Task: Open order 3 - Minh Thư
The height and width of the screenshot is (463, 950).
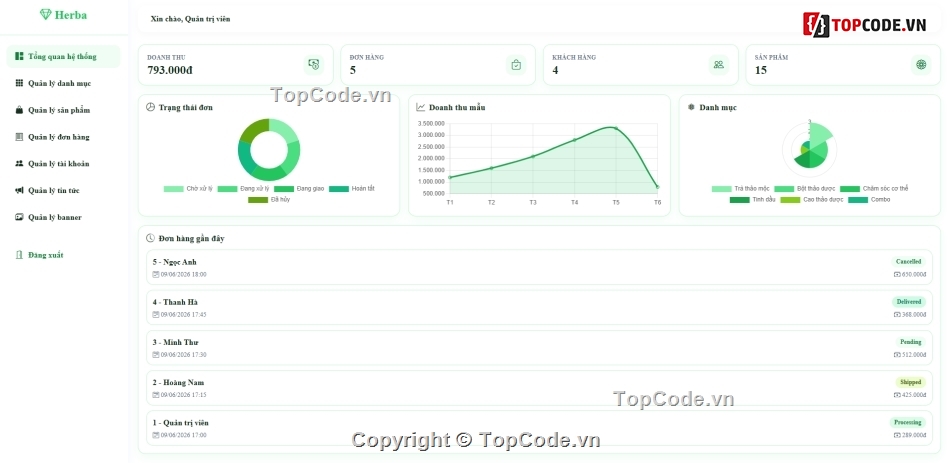Action: 539,348
